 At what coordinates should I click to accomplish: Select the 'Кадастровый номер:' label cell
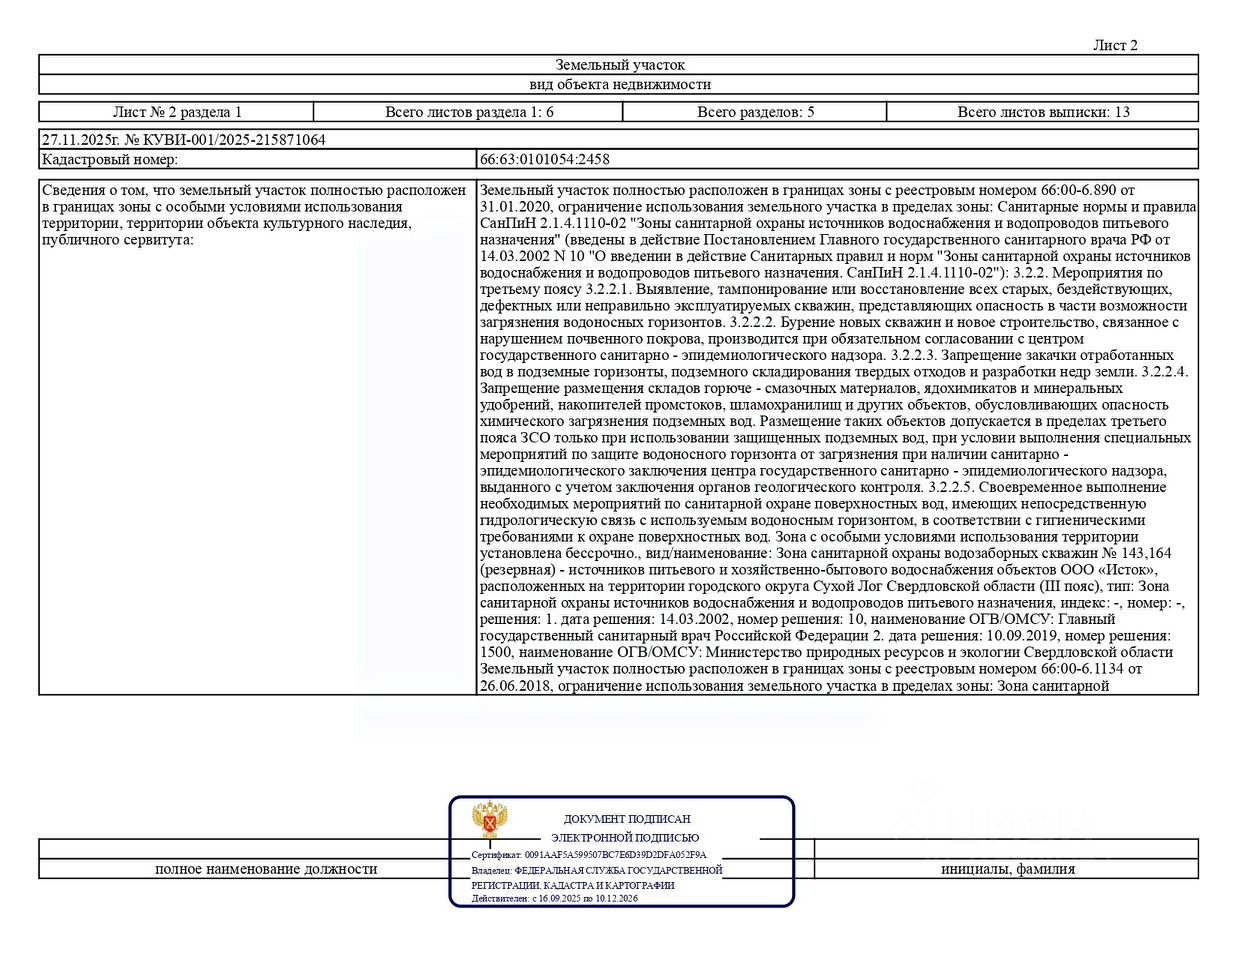(258, 159)
